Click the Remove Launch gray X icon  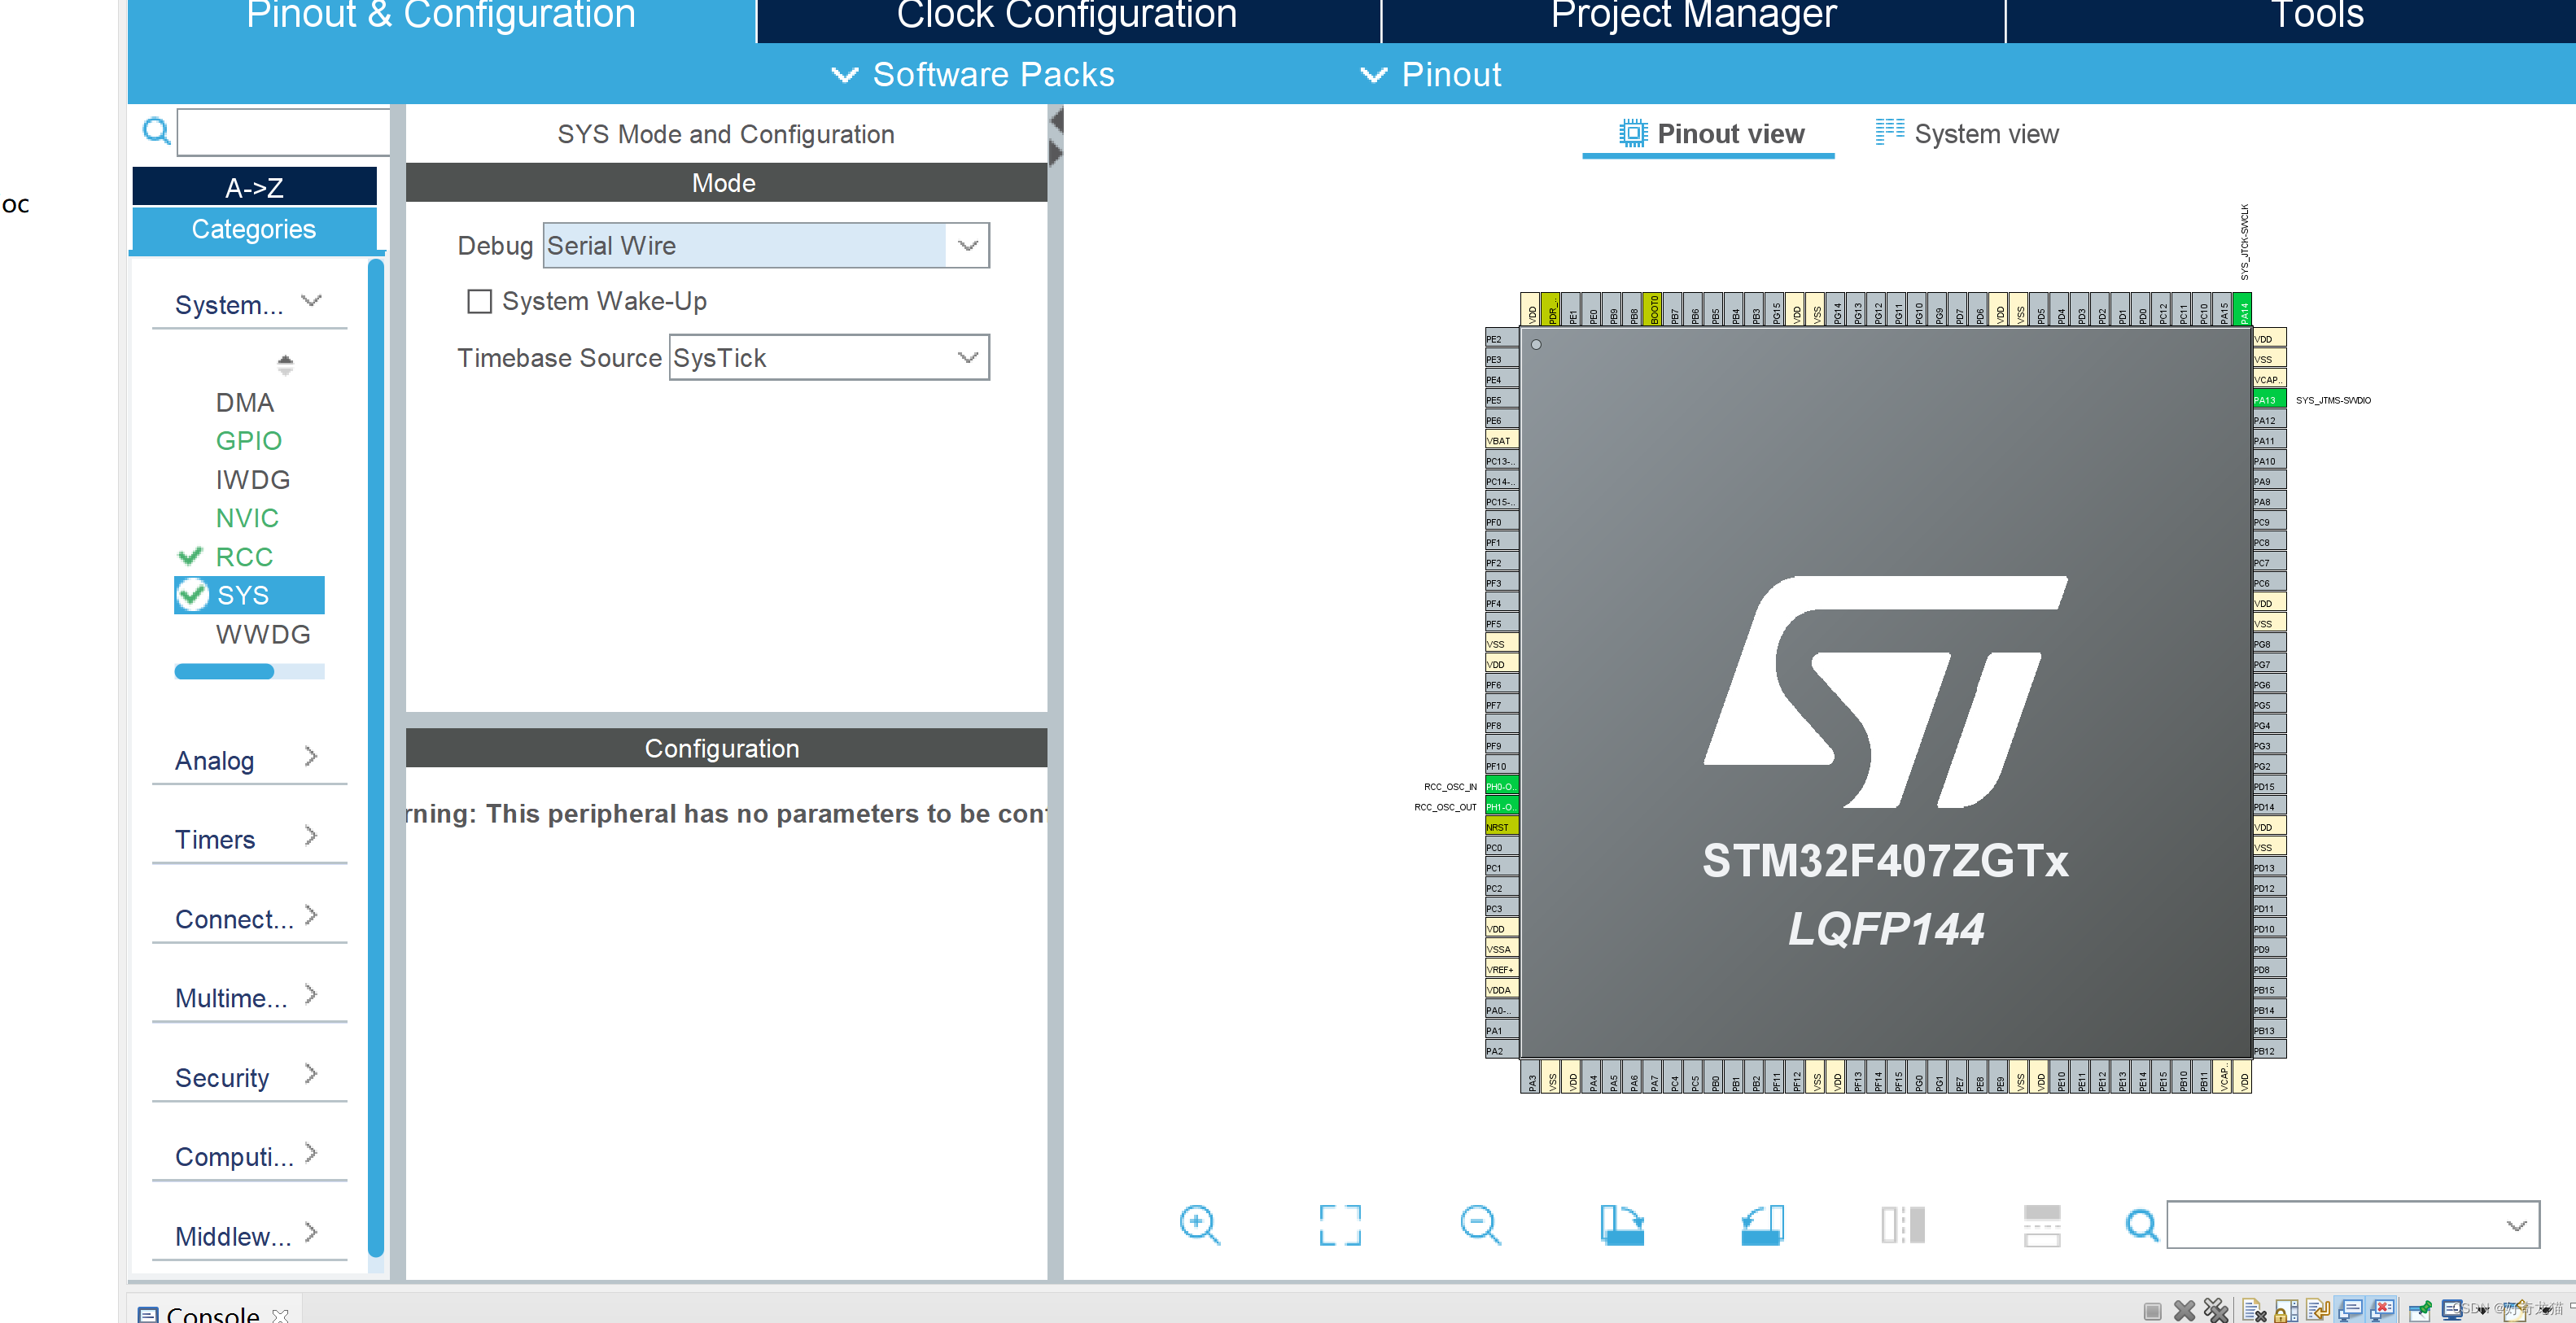coord(2184,1310)
